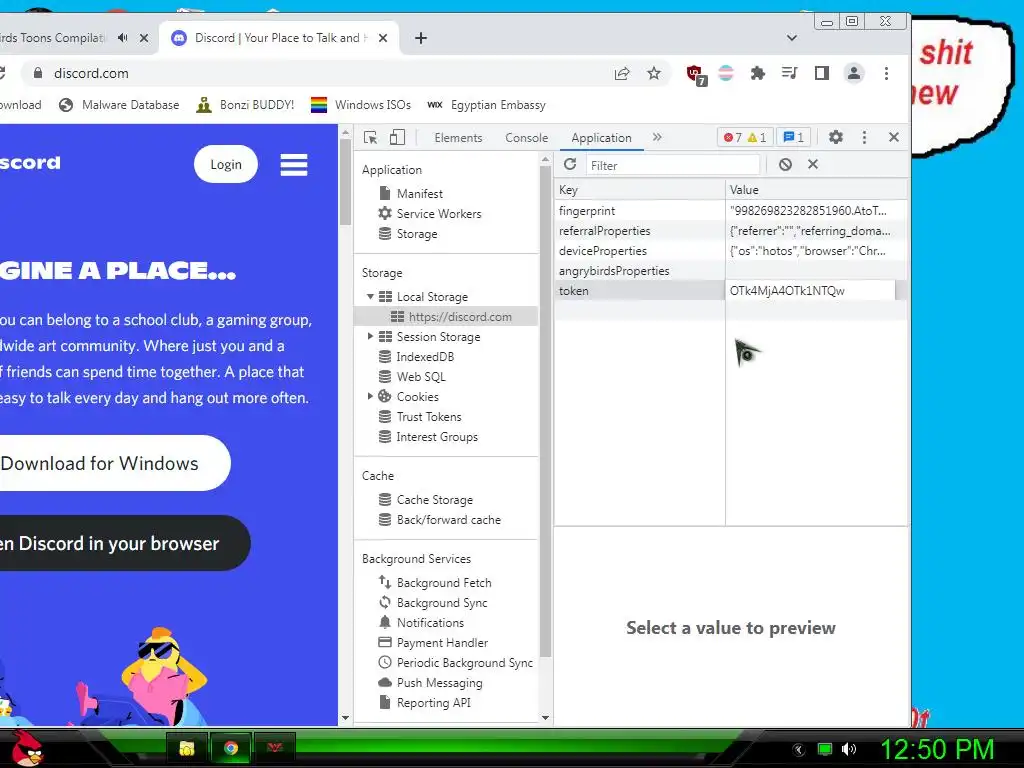This screenshot has height=768, width=1024.
Task: Open IndexedDB storage item
Action: coord(417,357)
